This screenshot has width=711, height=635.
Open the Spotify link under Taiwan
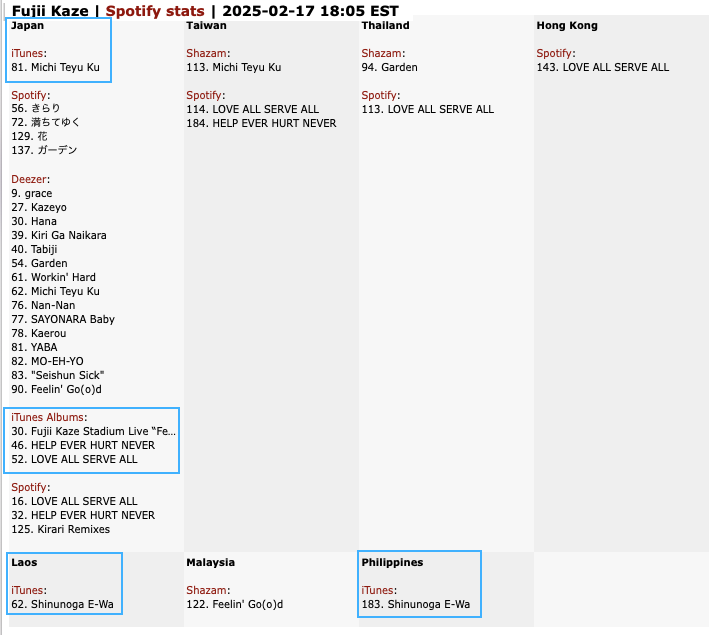pos(204,95)
